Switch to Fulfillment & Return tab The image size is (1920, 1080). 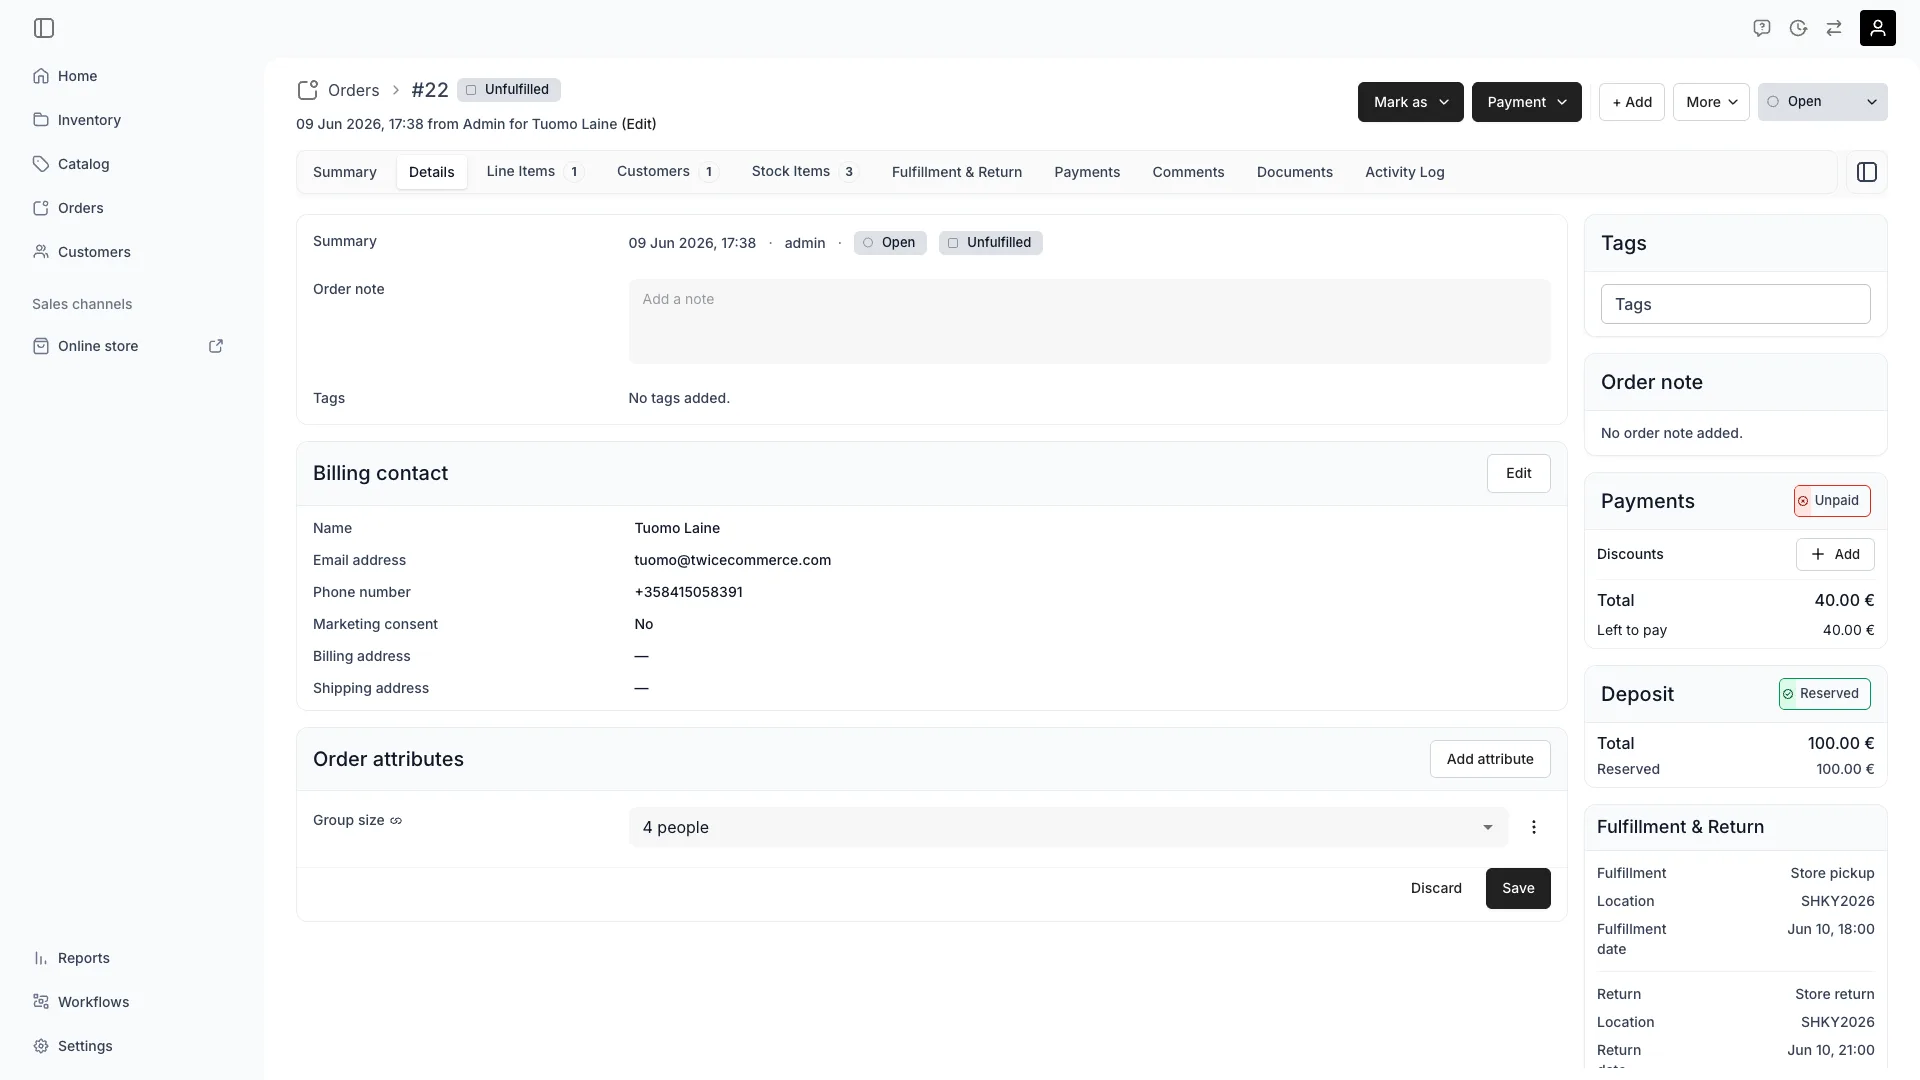[x=957, y=172]
